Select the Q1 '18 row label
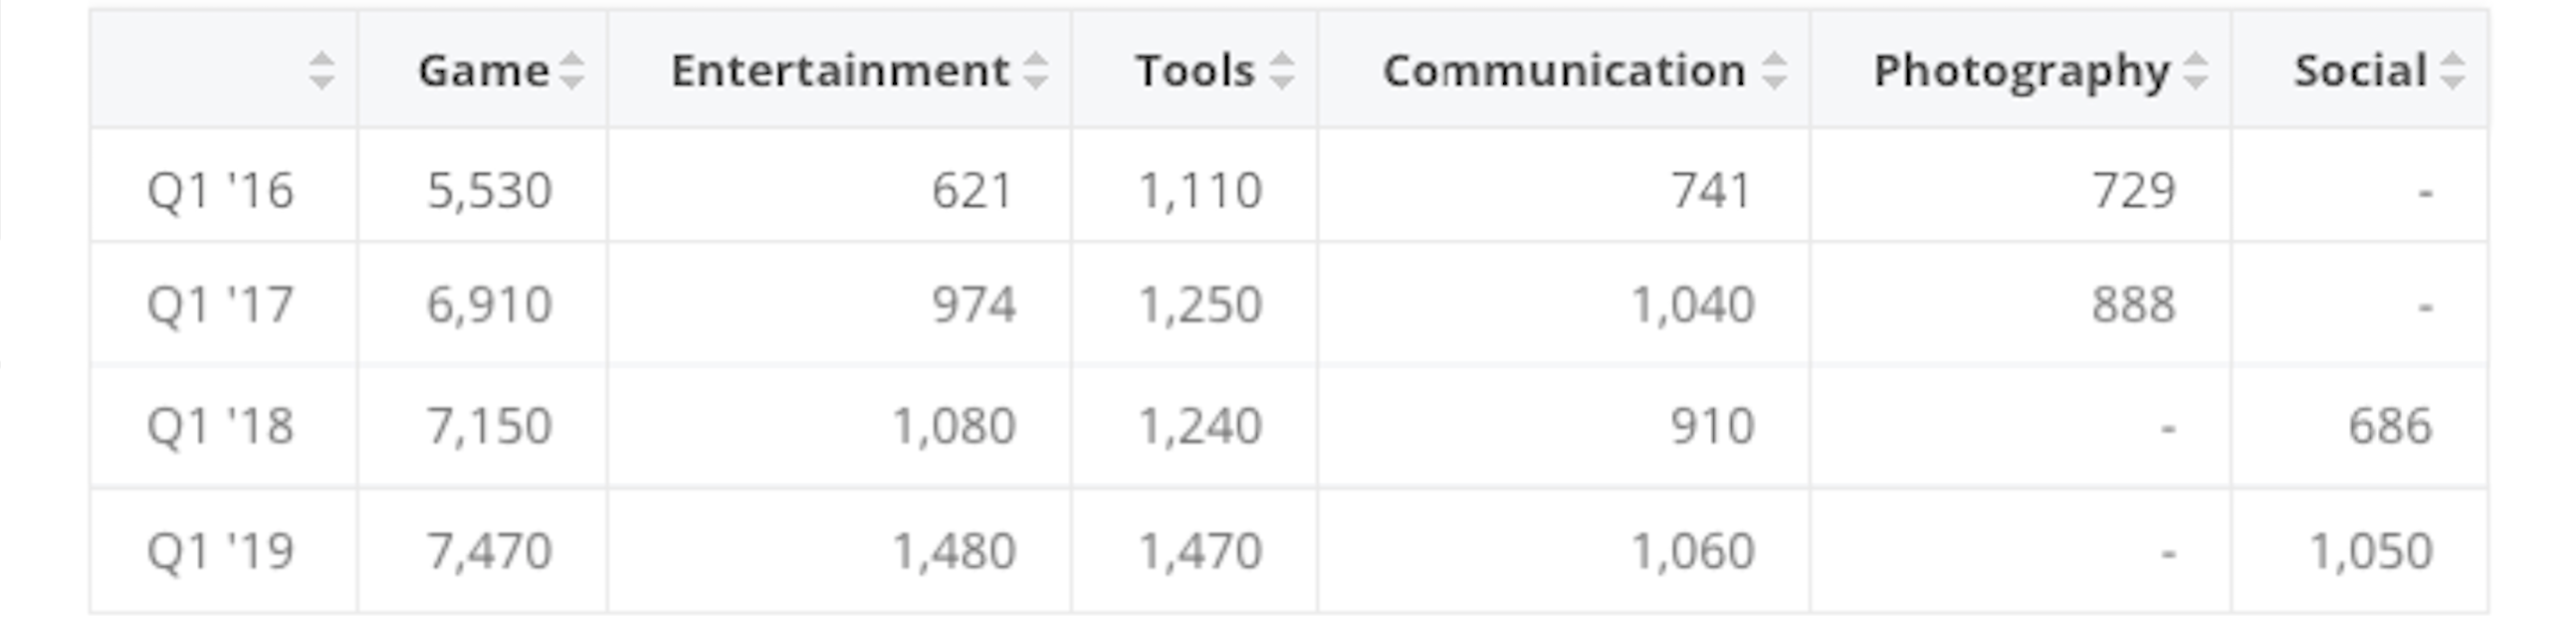The image size is (2576, 635). [x=220, y=426]
